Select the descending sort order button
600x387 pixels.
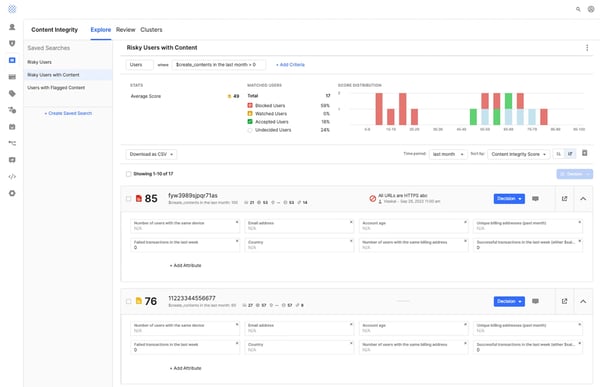(570, 154)
